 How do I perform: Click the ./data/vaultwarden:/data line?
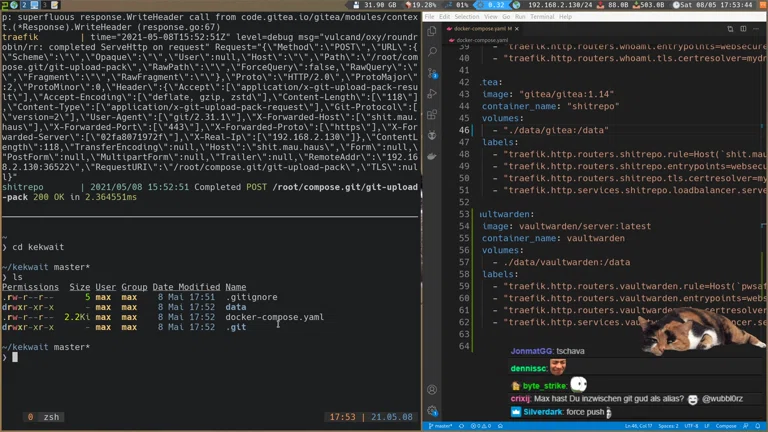[567, 263]
